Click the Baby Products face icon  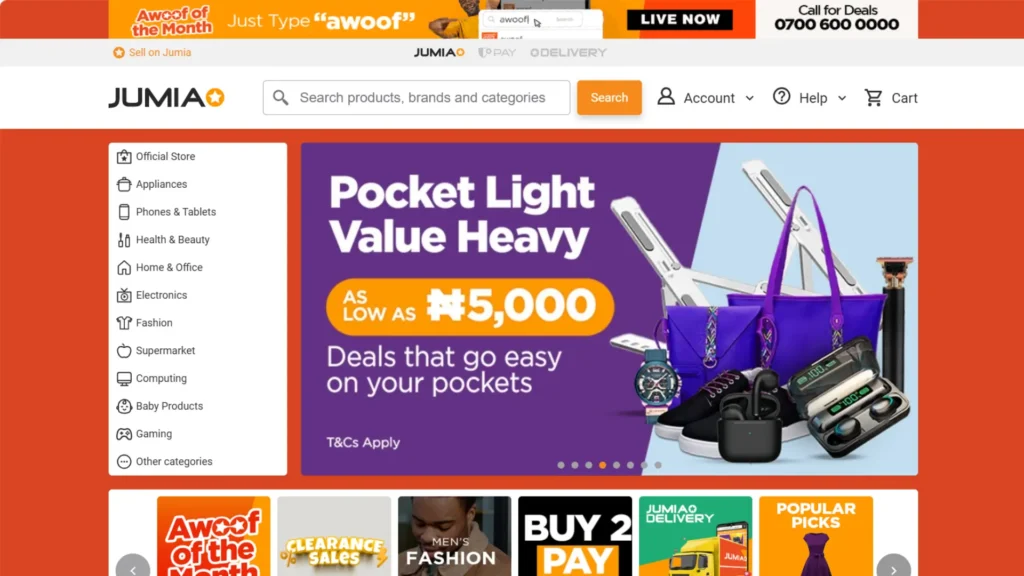[x=123, y=406]
